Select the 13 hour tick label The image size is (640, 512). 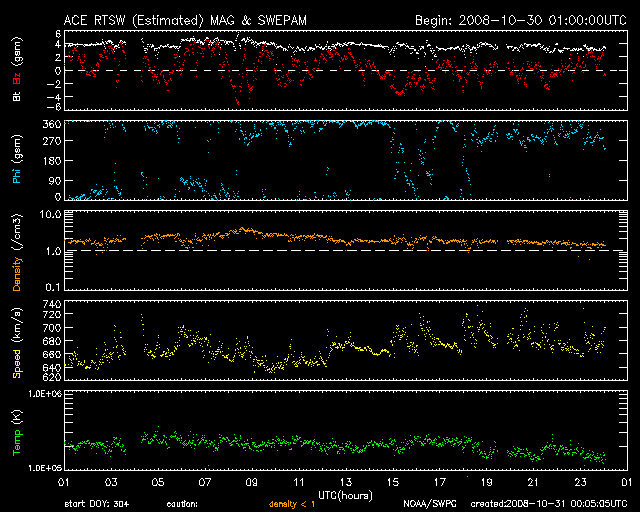[x=345, y=483]
